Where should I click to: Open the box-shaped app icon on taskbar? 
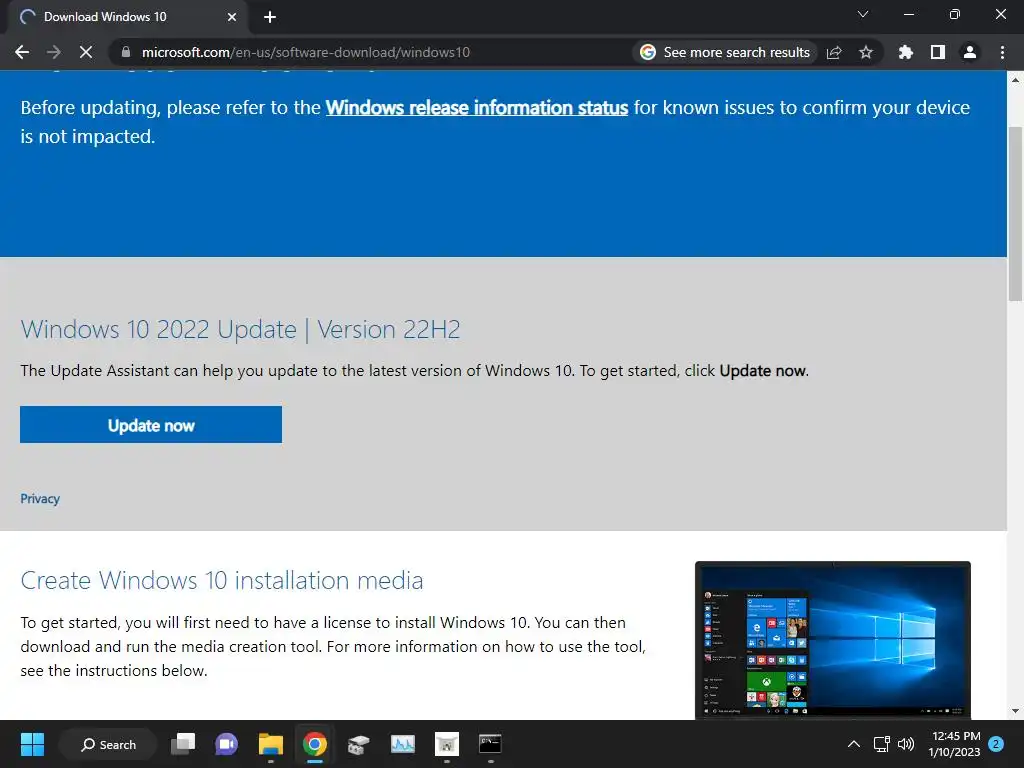(x=359, y=744)
